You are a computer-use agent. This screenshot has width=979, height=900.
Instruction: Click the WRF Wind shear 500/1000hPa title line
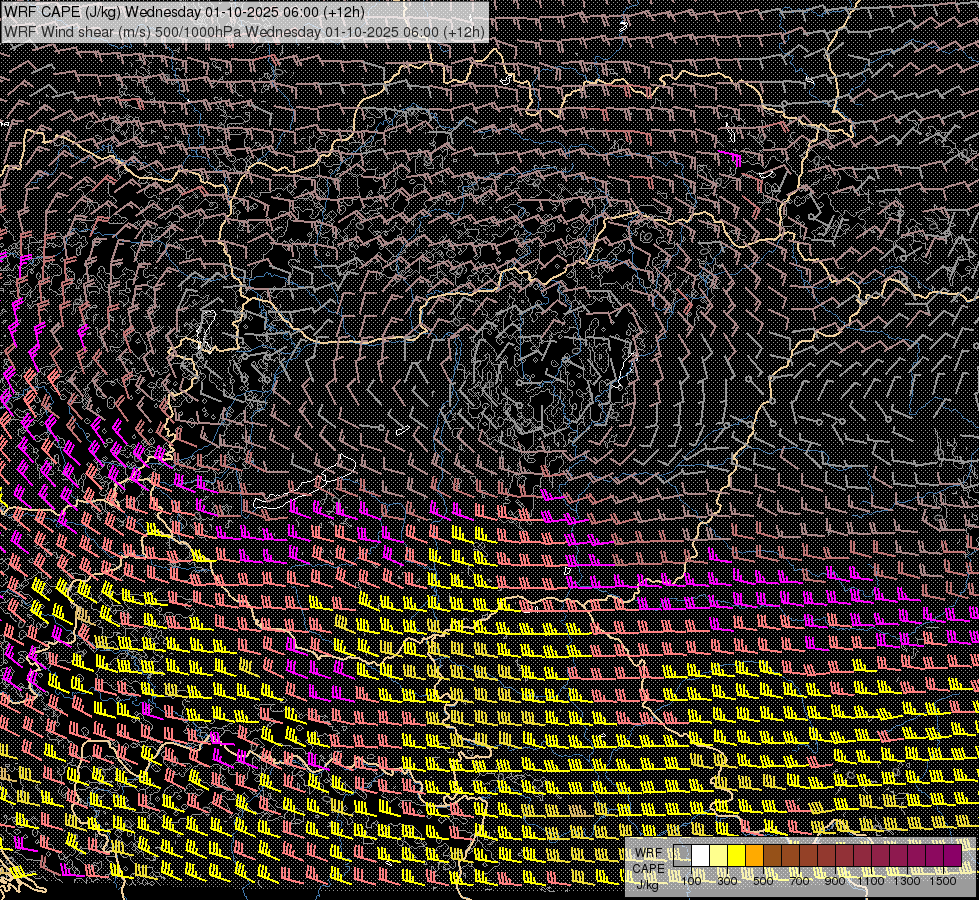[244, 32]
